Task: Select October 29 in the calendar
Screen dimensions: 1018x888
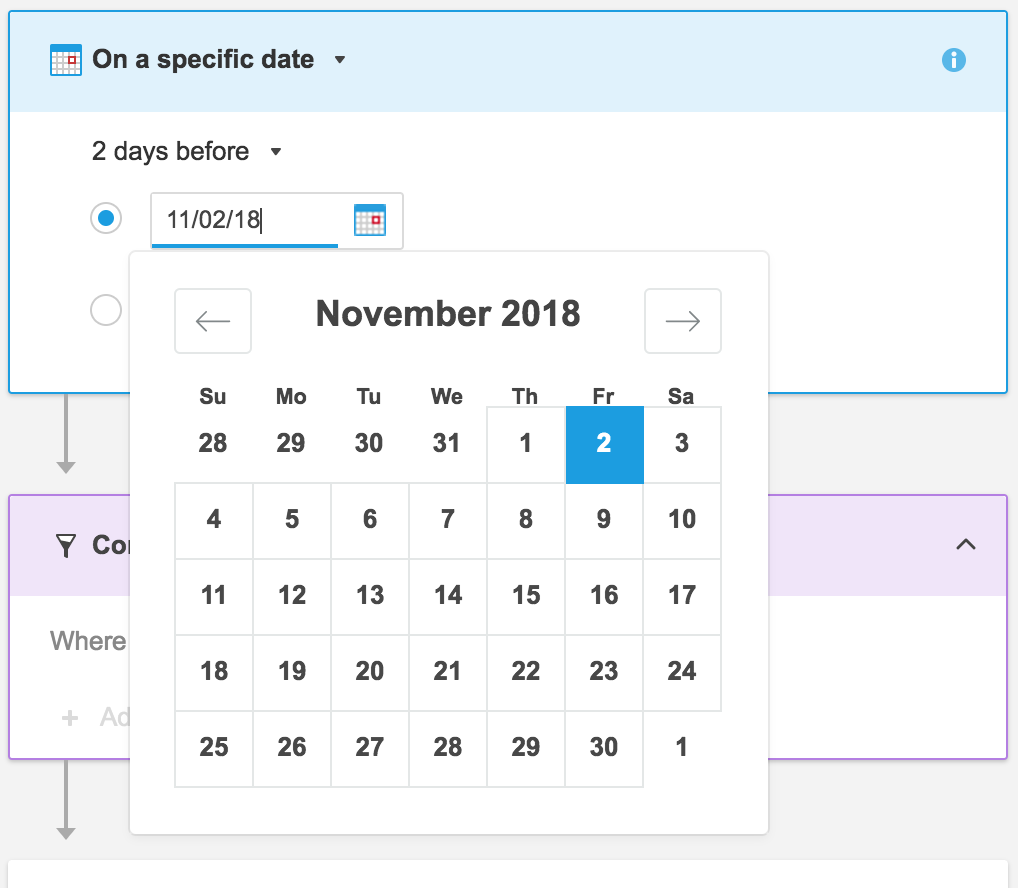Action: pos(291,444)
